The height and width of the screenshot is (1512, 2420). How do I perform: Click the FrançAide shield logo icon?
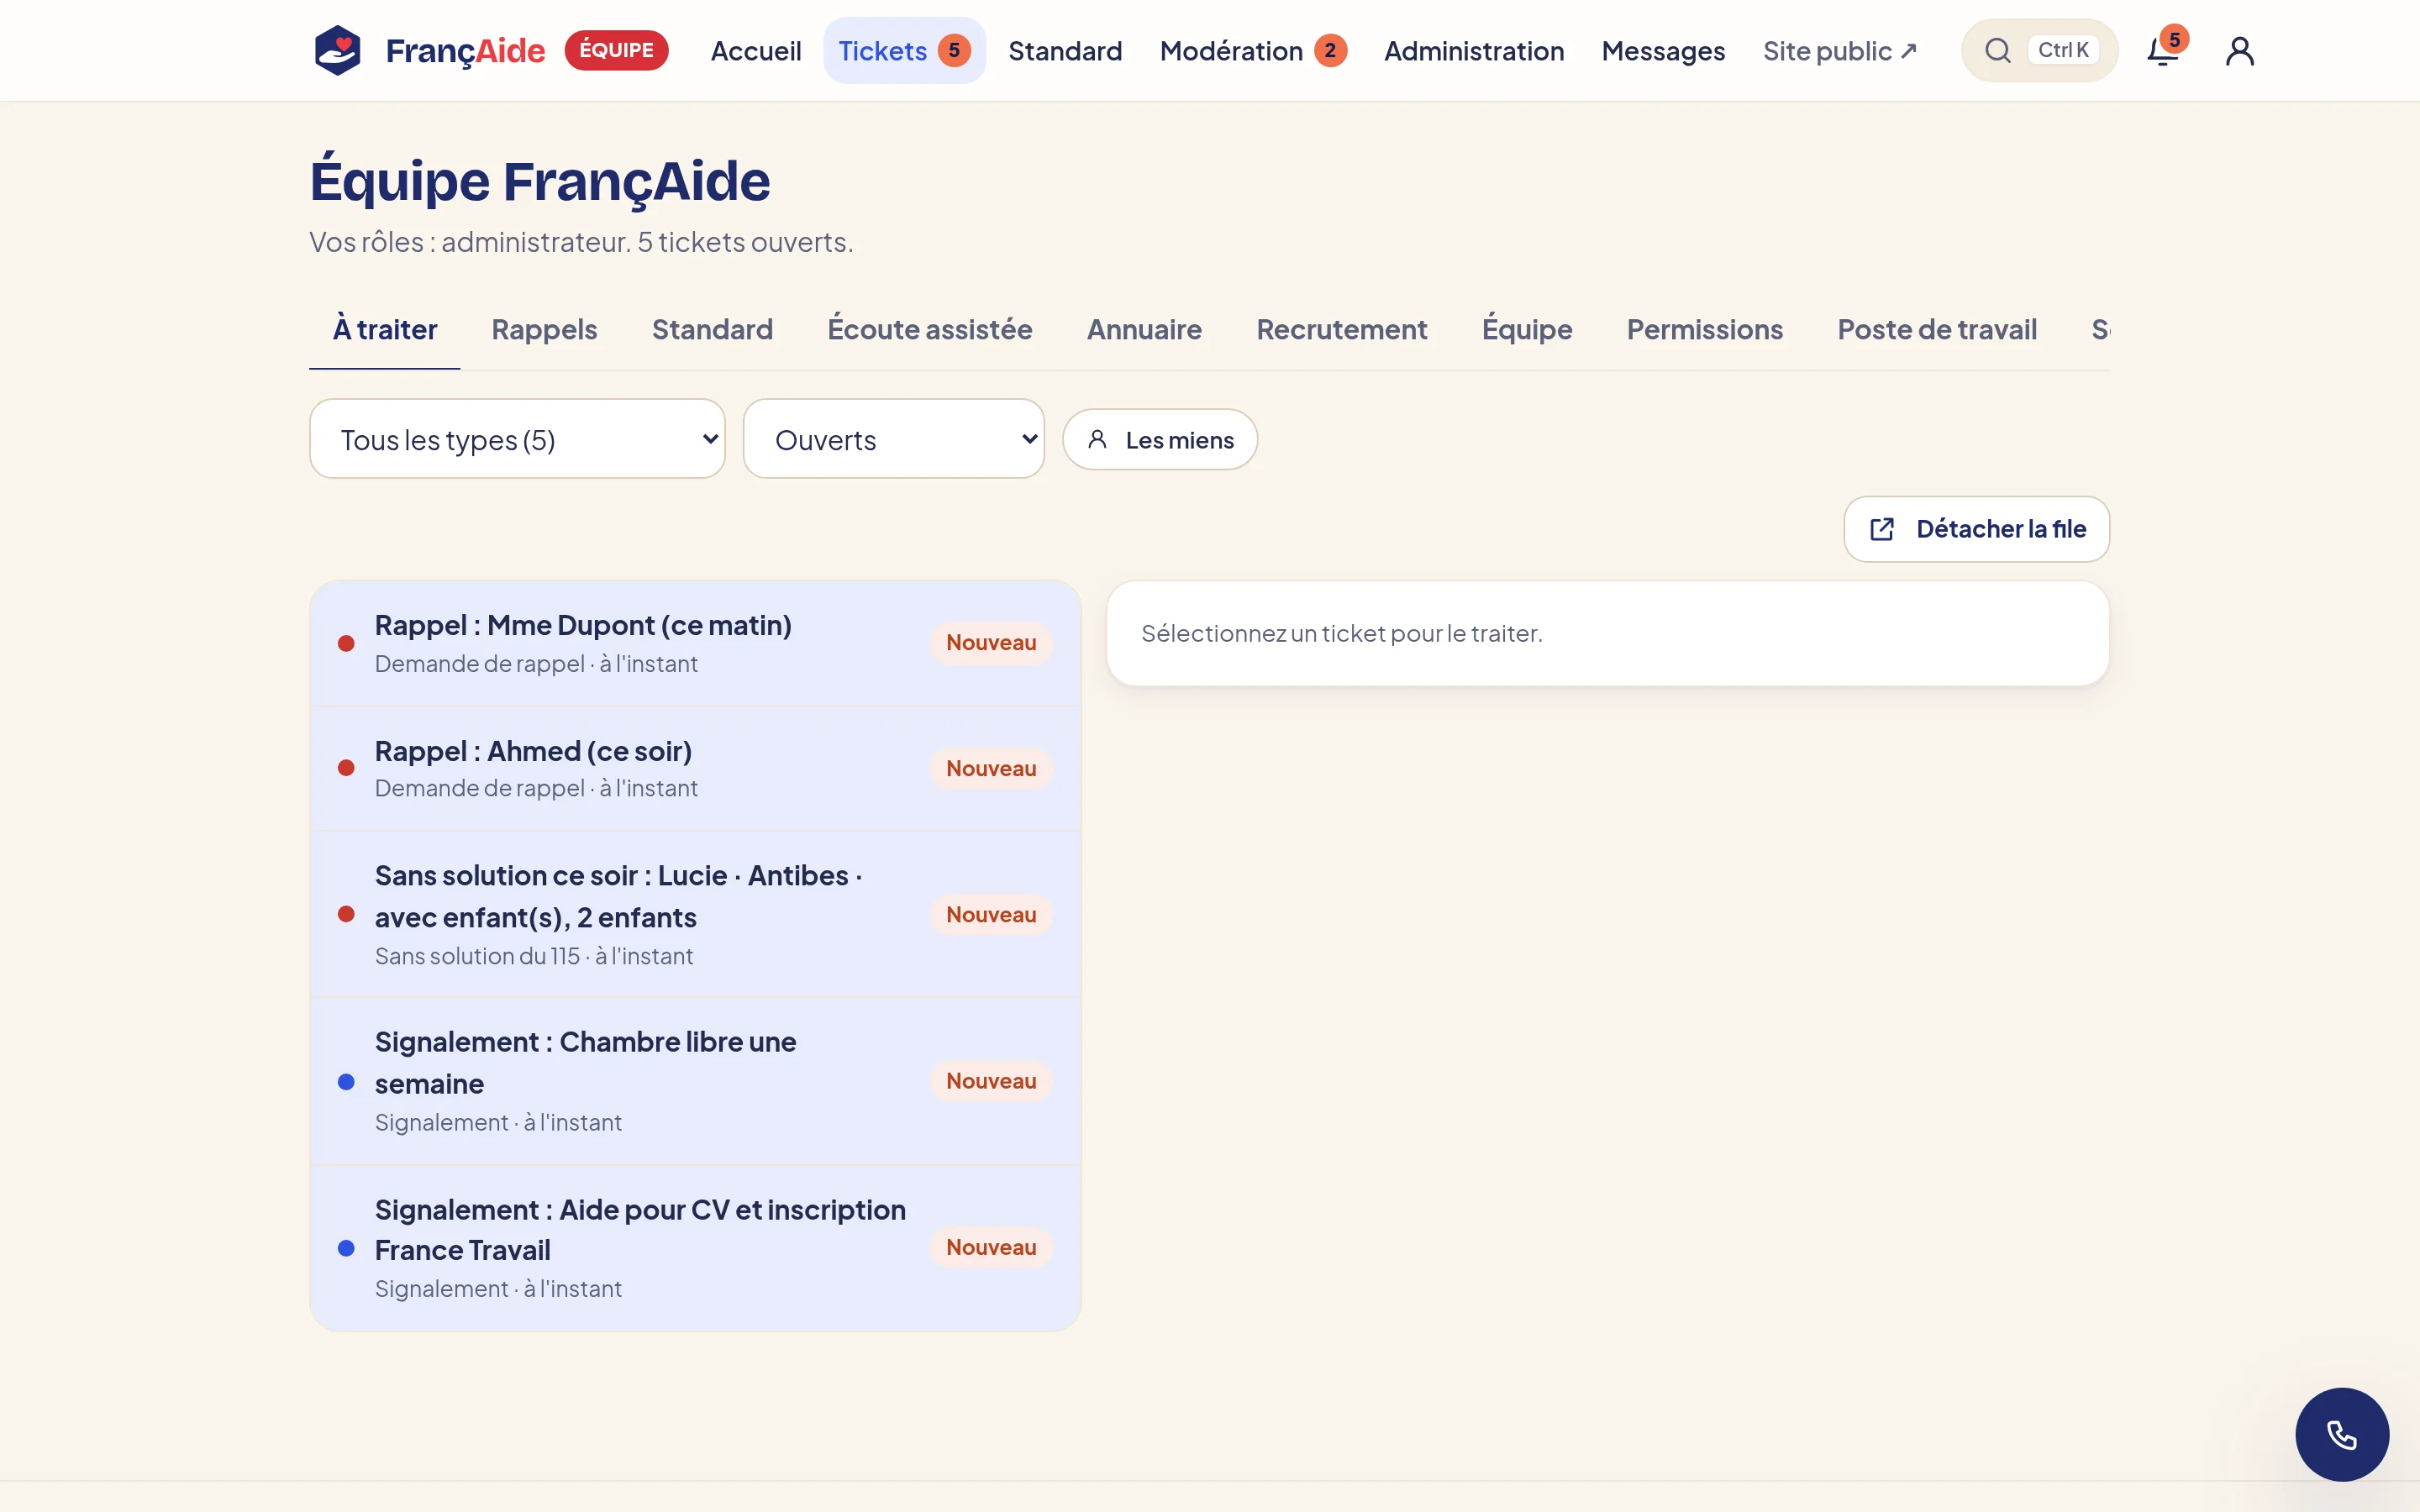point(337,50)
